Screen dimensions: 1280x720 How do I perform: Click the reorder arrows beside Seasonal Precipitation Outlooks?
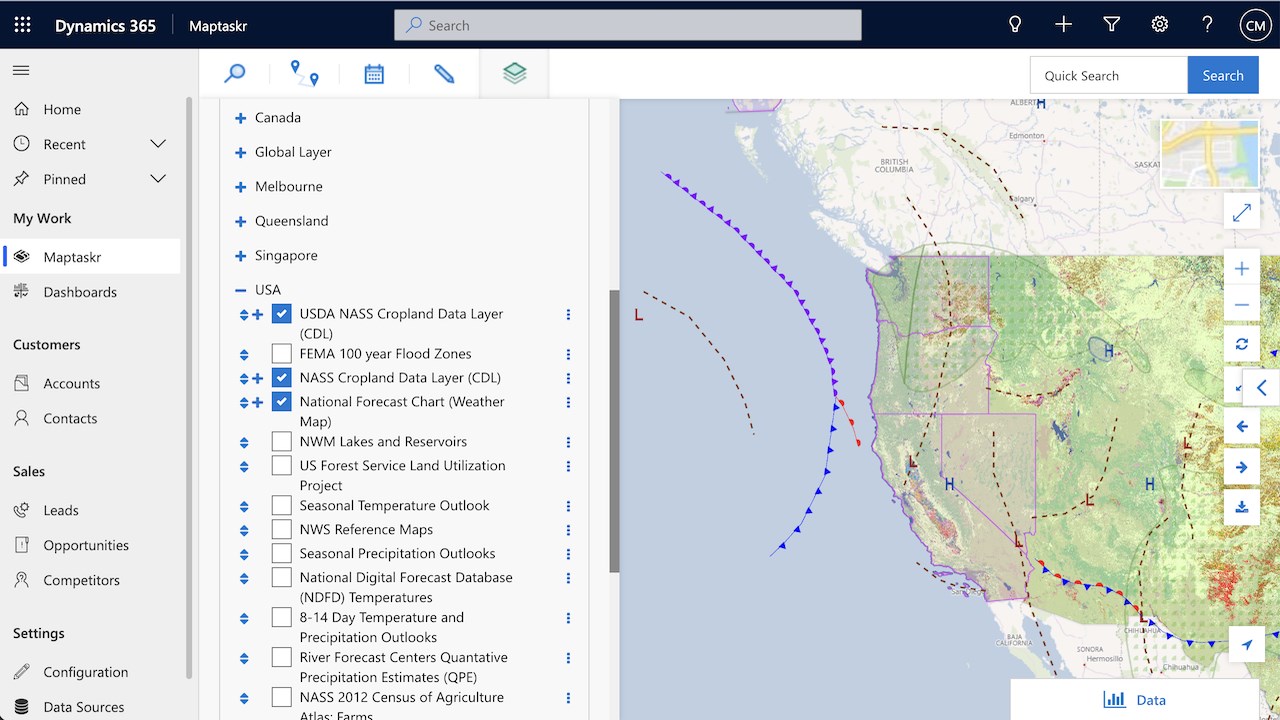pyautogui.click(x=244, y=554)
